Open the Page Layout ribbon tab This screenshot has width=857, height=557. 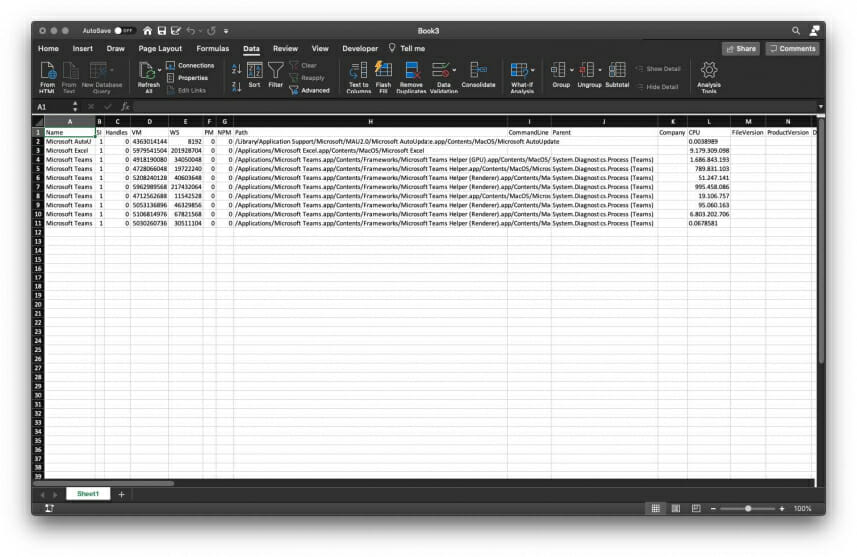pos(160,49)
